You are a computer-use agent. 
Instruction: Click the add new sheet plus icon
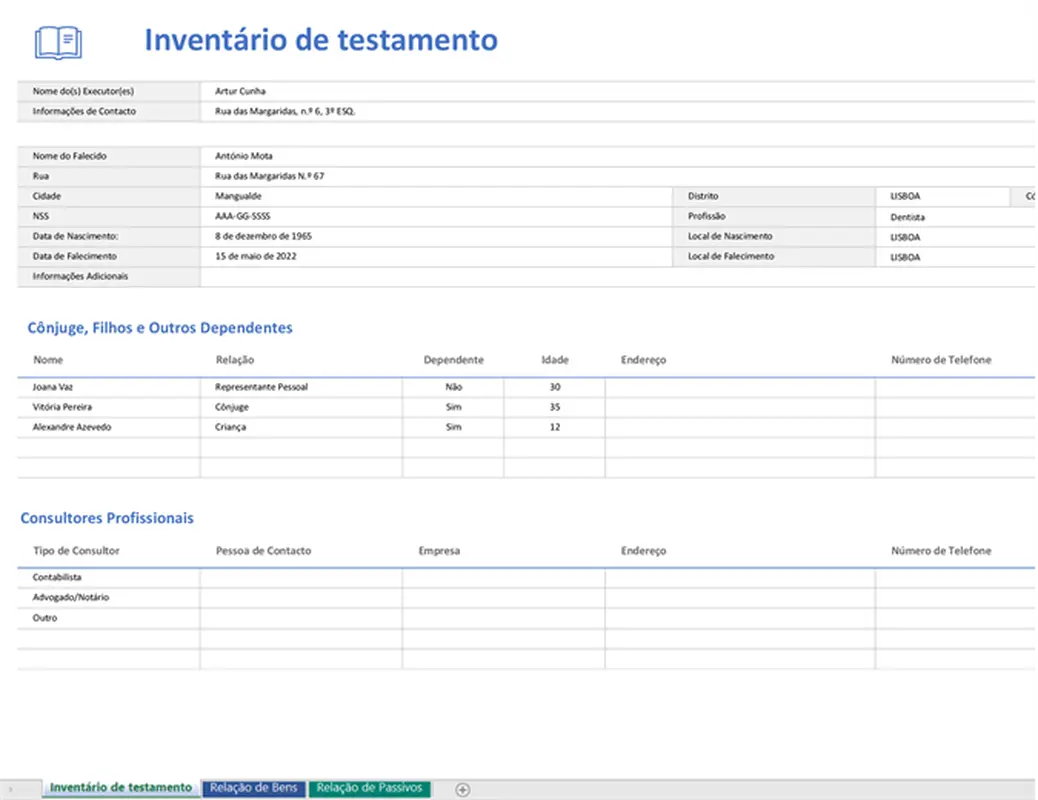point(462,789)
